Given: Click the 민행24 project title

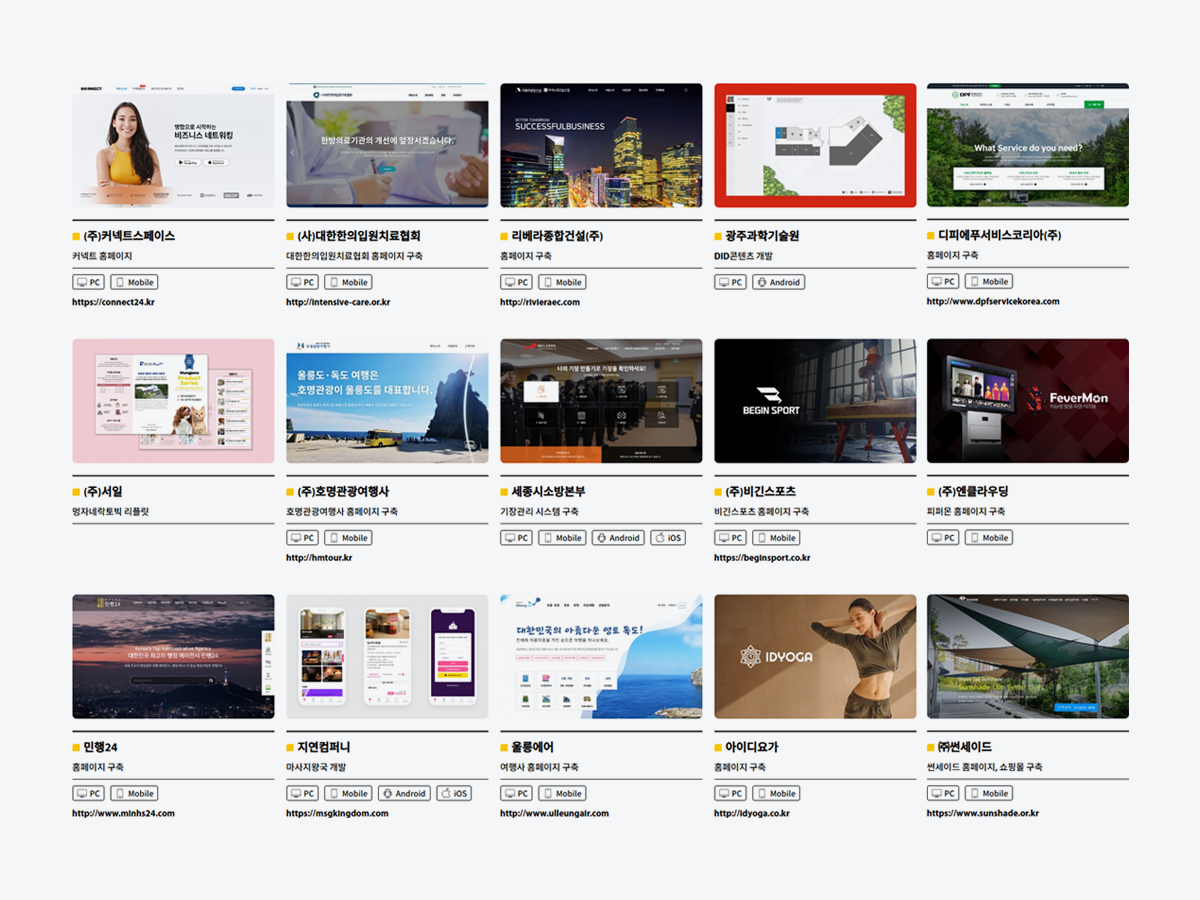Looking at the screenshot, I should [100, 747].
